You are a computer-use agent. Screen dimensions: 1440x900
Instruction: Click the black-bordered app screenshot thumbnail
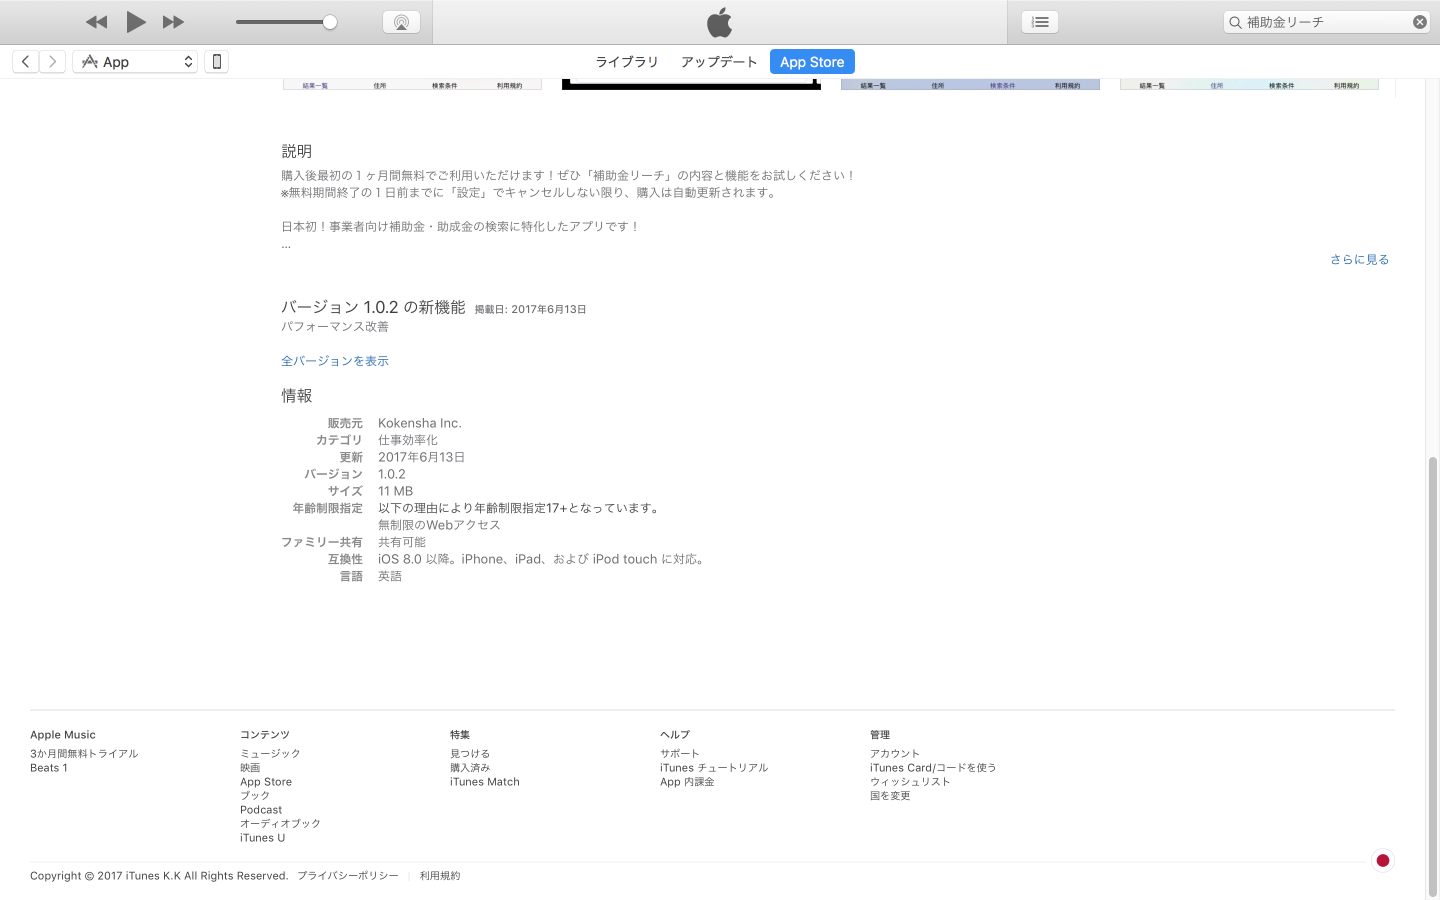691,85
